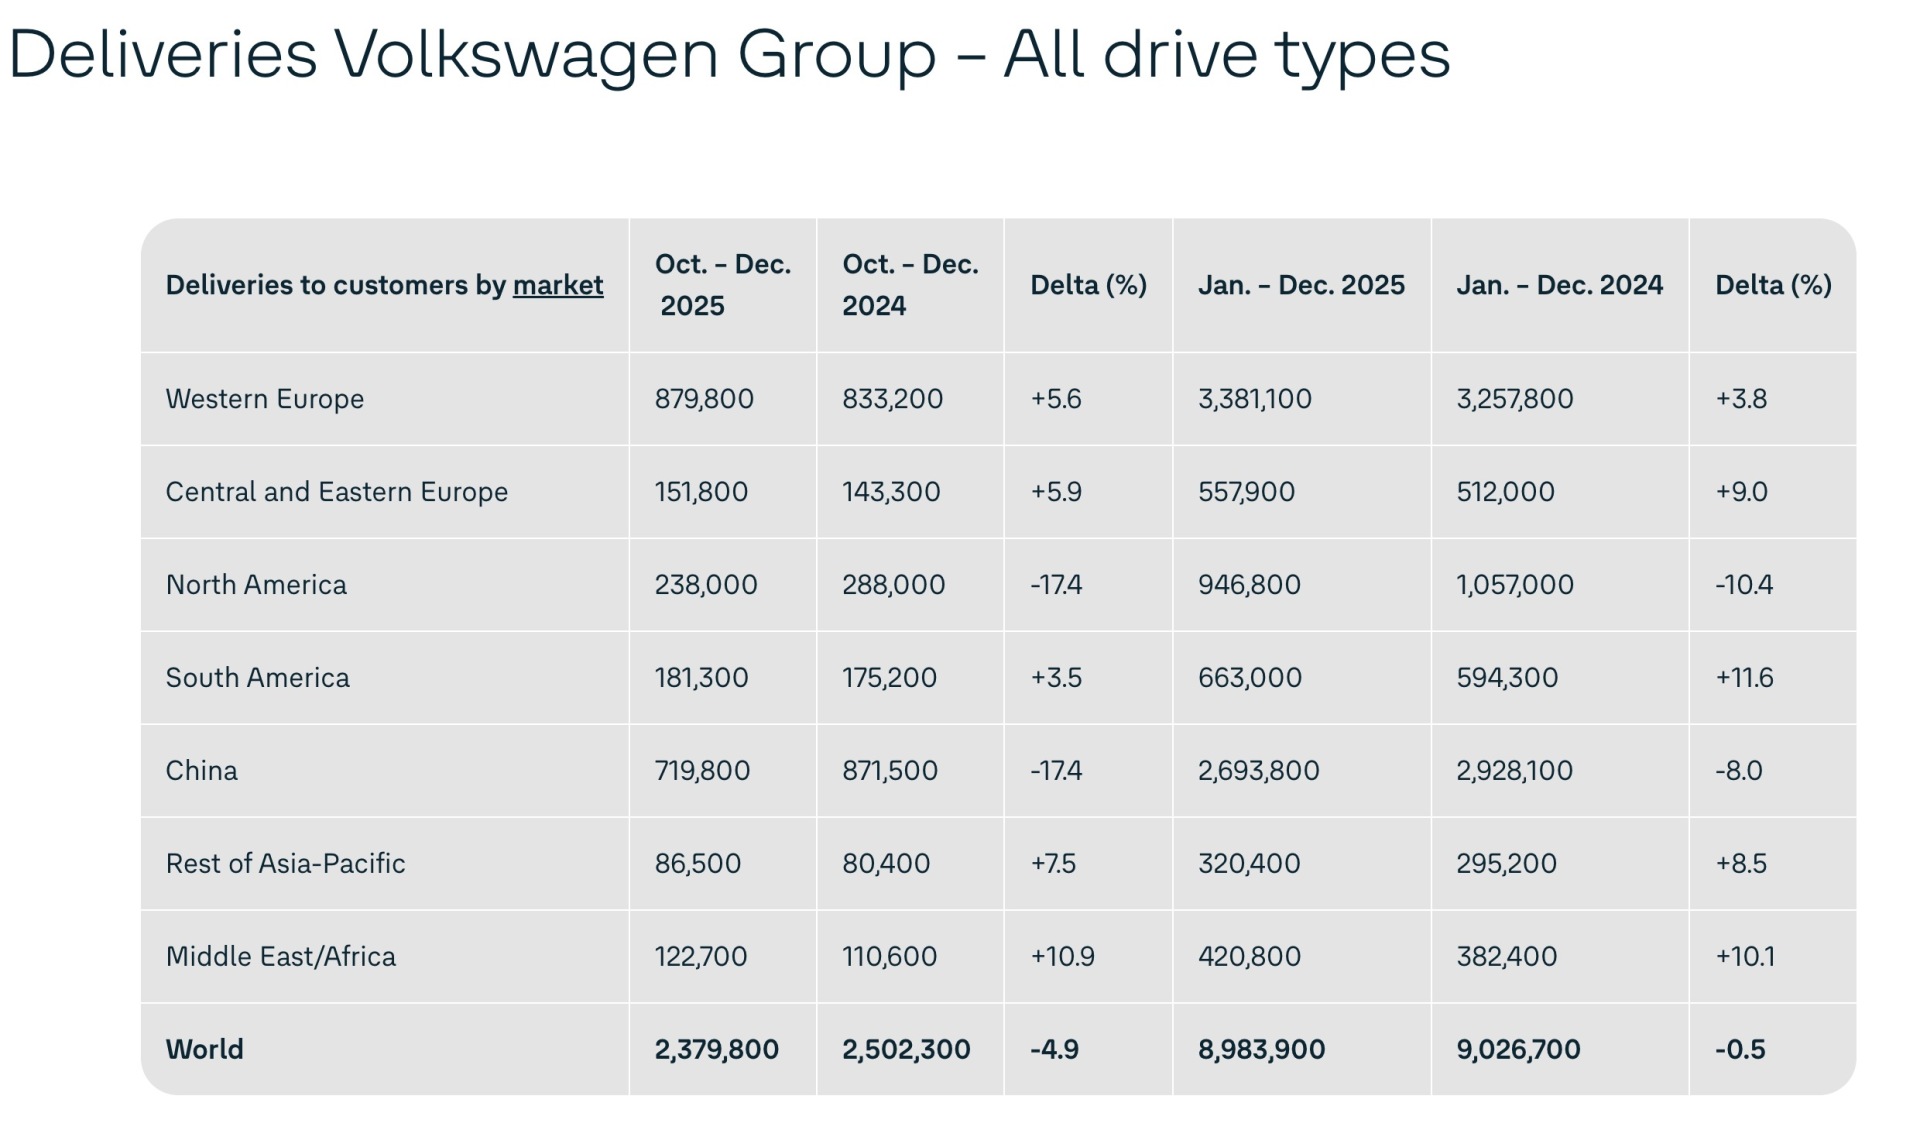
Task: Click the 'Jan. – Dec. 2025' column header
Action: coord(1300,286)
